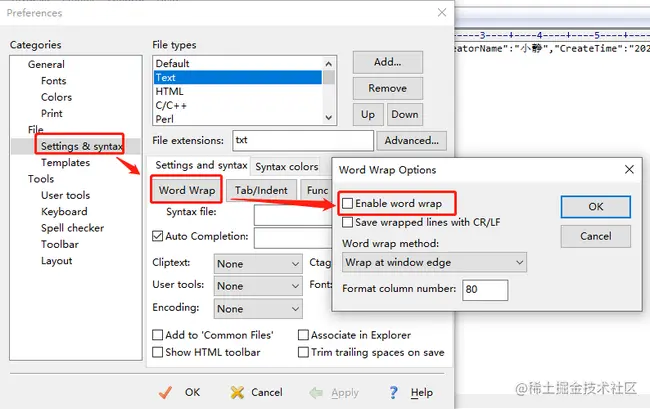This screenshot has height=409, width=650.
Task: Switch to Settings and syntax tab
Action: coord(201,165)
